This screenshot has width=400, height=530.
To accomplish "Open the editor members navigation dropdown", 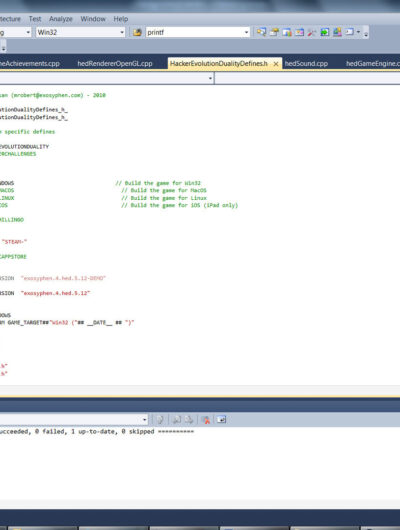I will click(307, 78).
